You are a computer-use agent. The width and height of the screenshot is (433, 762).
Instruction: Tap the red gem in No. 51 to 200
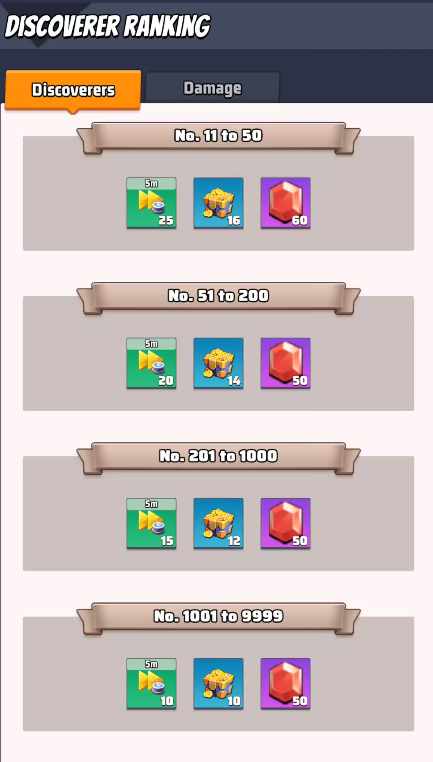(285, 363)
